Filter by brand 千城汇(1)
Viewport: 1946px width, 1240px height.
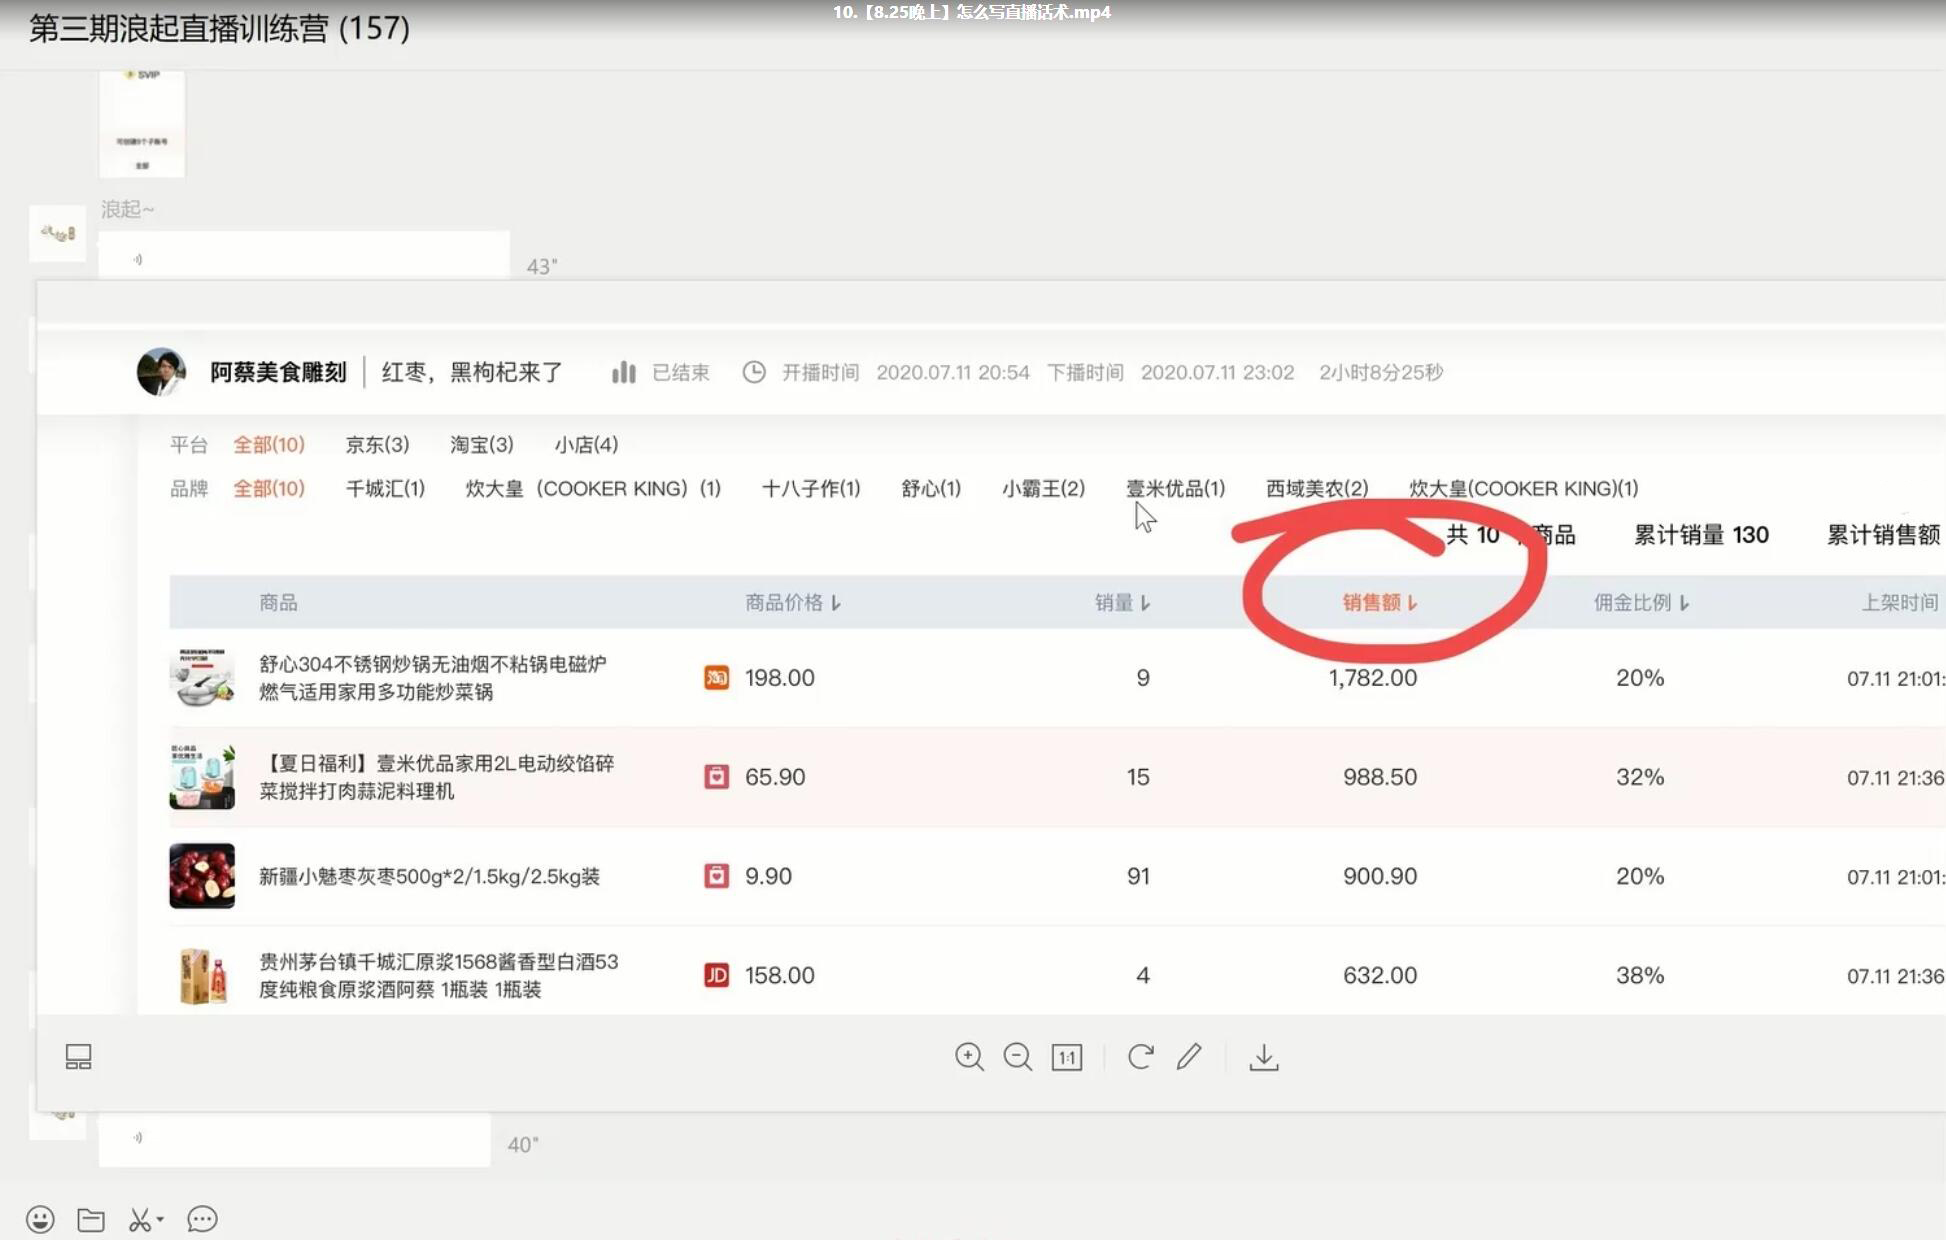(385, 488)
